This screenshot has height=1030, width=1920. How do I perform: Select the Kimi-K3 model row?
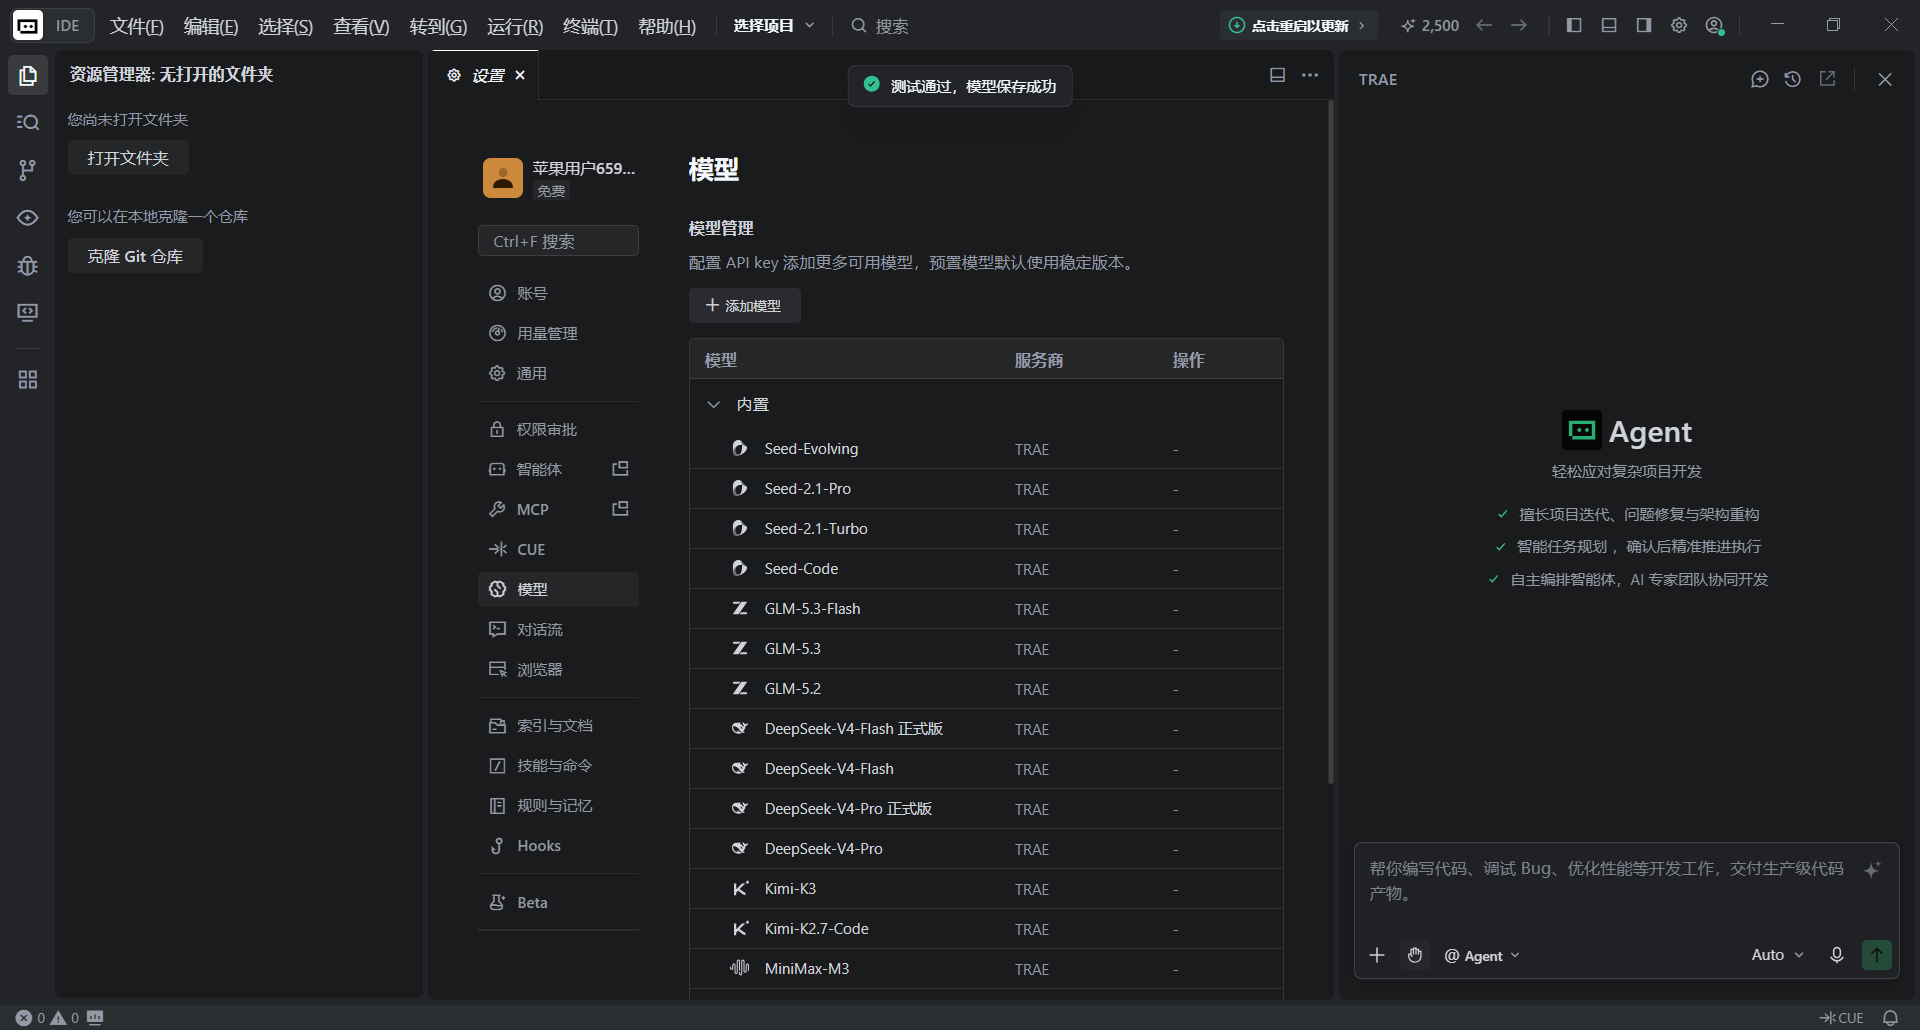(986, 889)
